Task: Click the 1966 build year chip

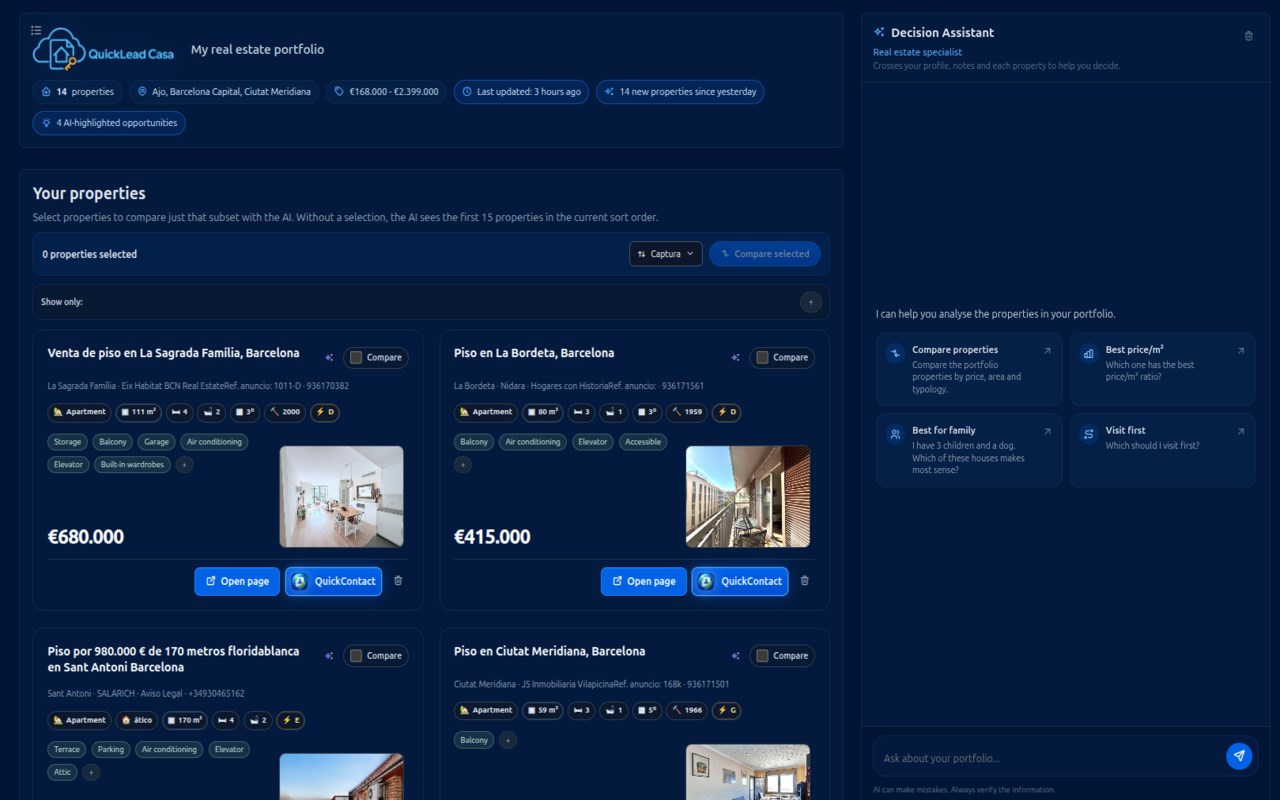Action: [685, 710]
